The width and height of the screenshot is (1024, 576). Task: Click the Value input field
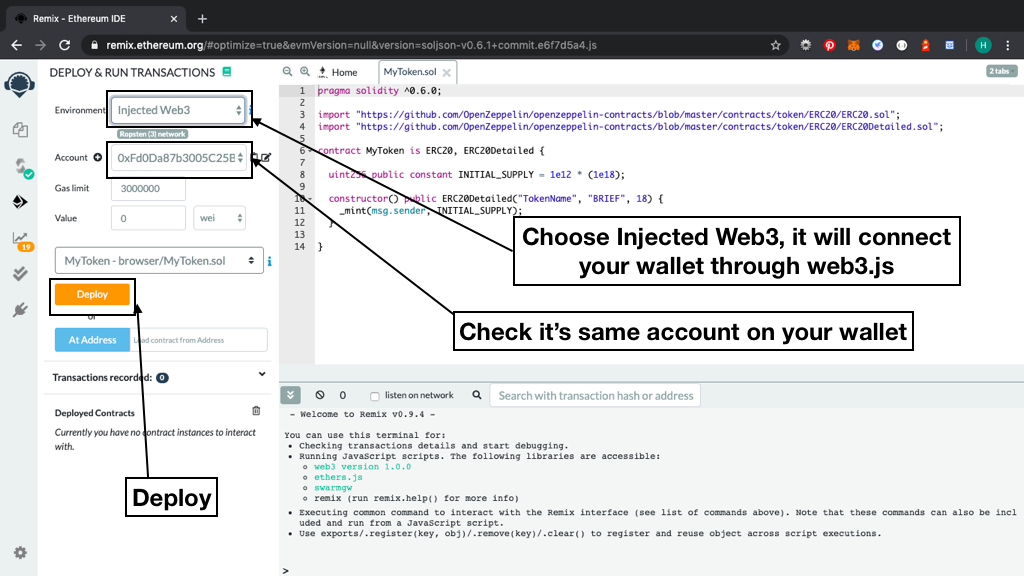[148, 218]
